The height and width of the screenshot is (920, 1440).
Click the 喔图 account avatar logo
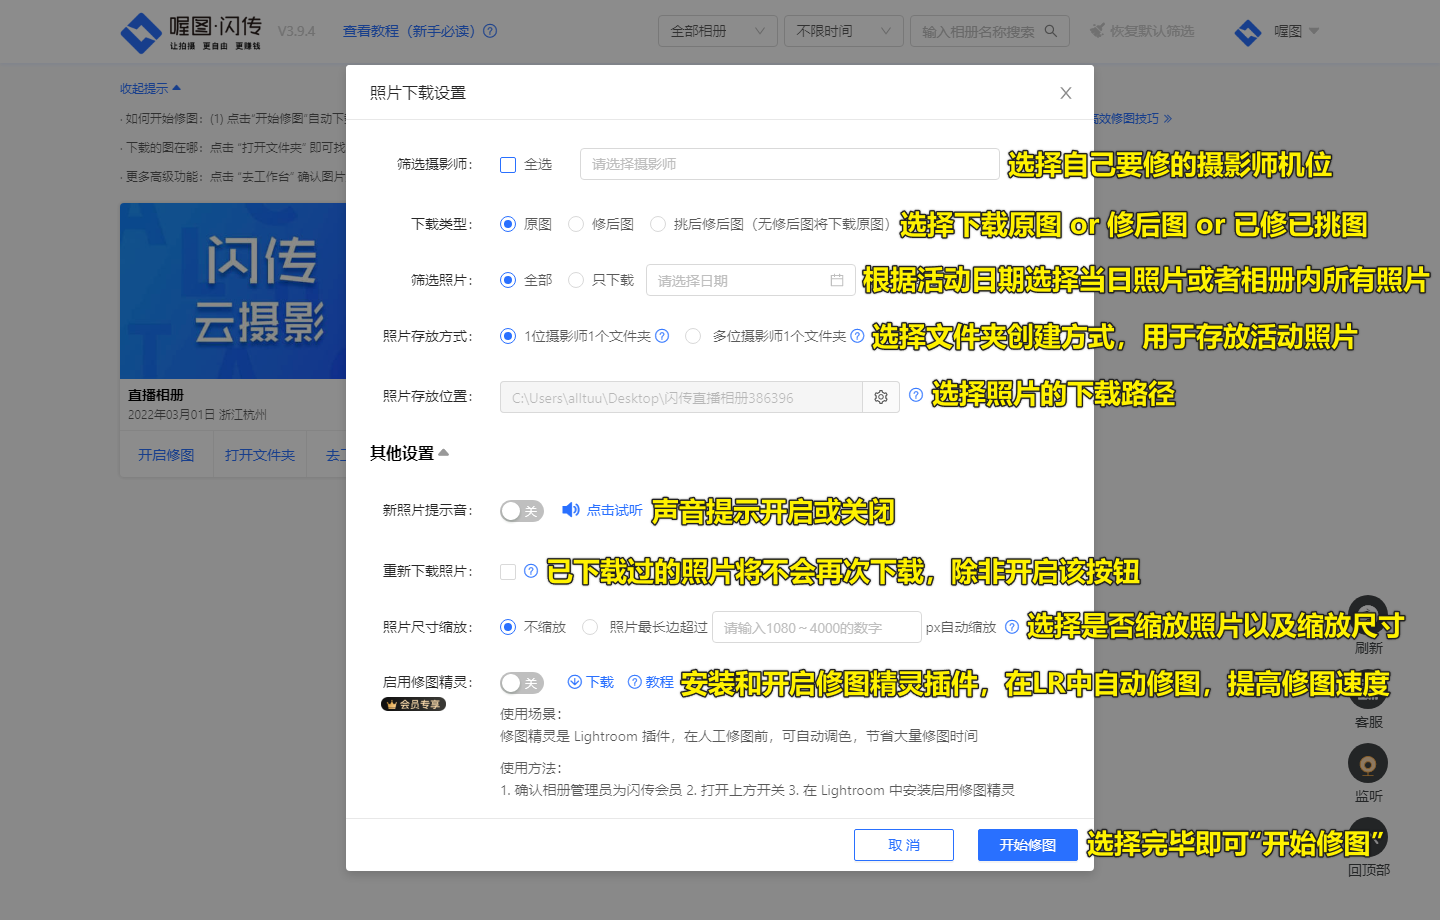pos(1248,32)
